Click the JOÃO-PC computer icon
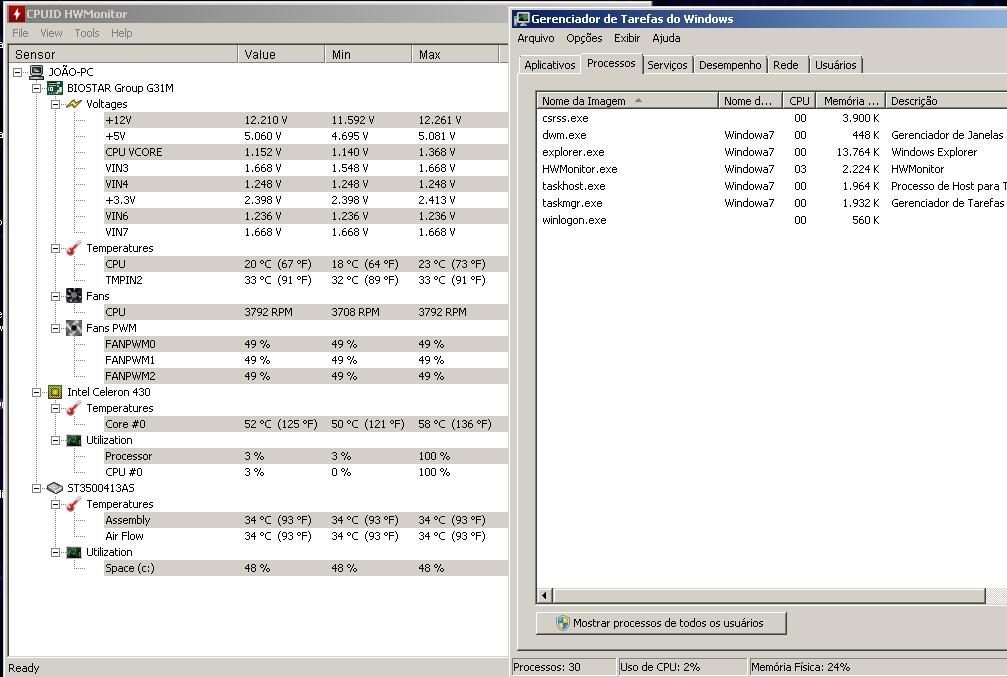This screenshot has width=1007, height=677. (37, 72)
